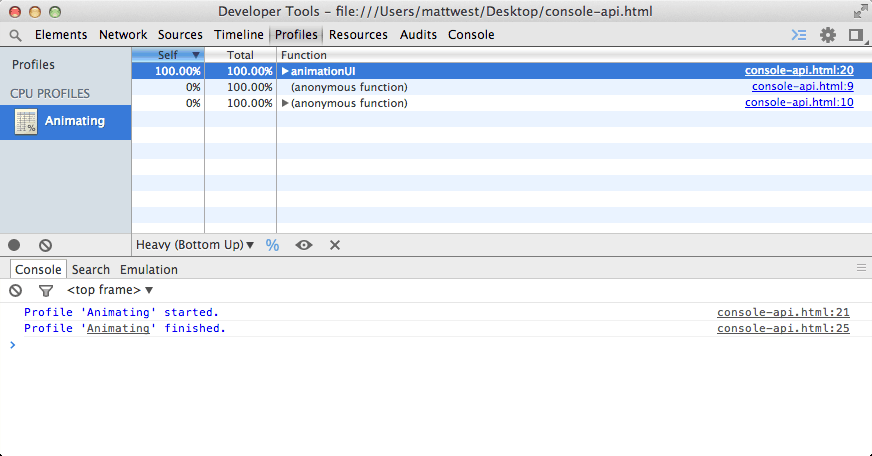Viewport: 872px width, 456px height.
Task: Toggle the show console drawer icon
Action: click(x=799, y=35)
